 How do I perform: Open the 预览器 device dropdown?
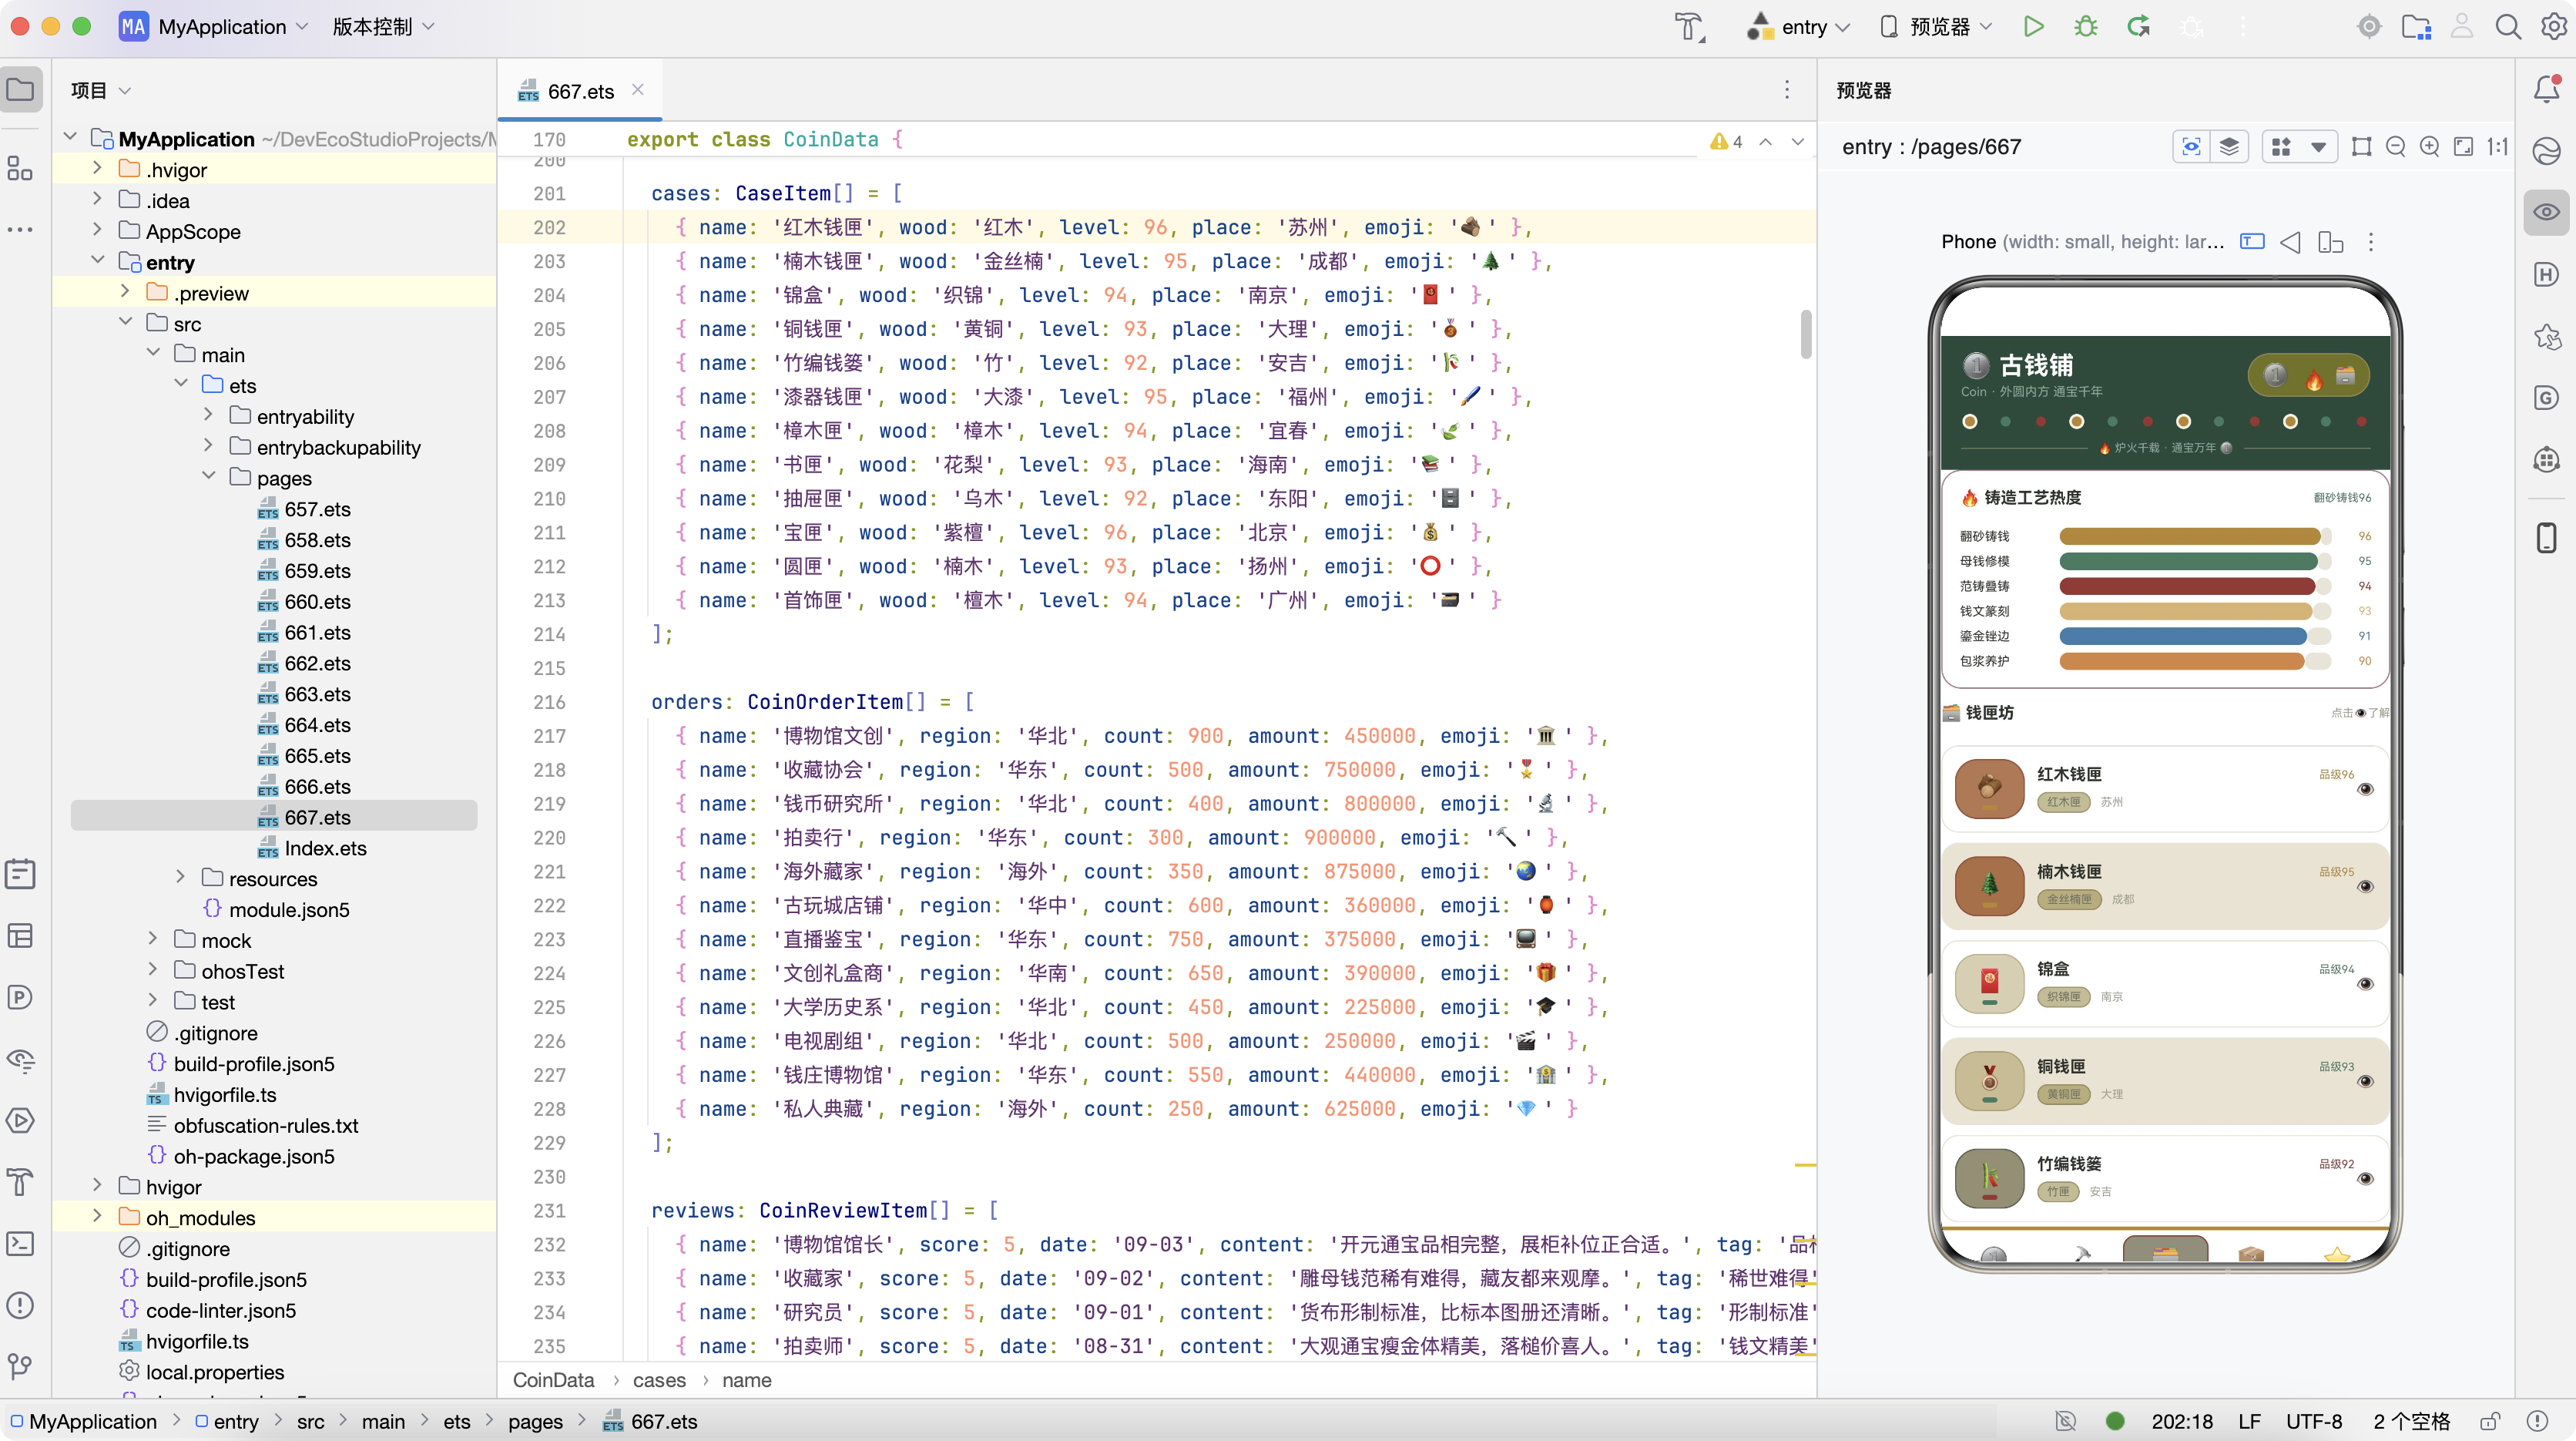1937,27
